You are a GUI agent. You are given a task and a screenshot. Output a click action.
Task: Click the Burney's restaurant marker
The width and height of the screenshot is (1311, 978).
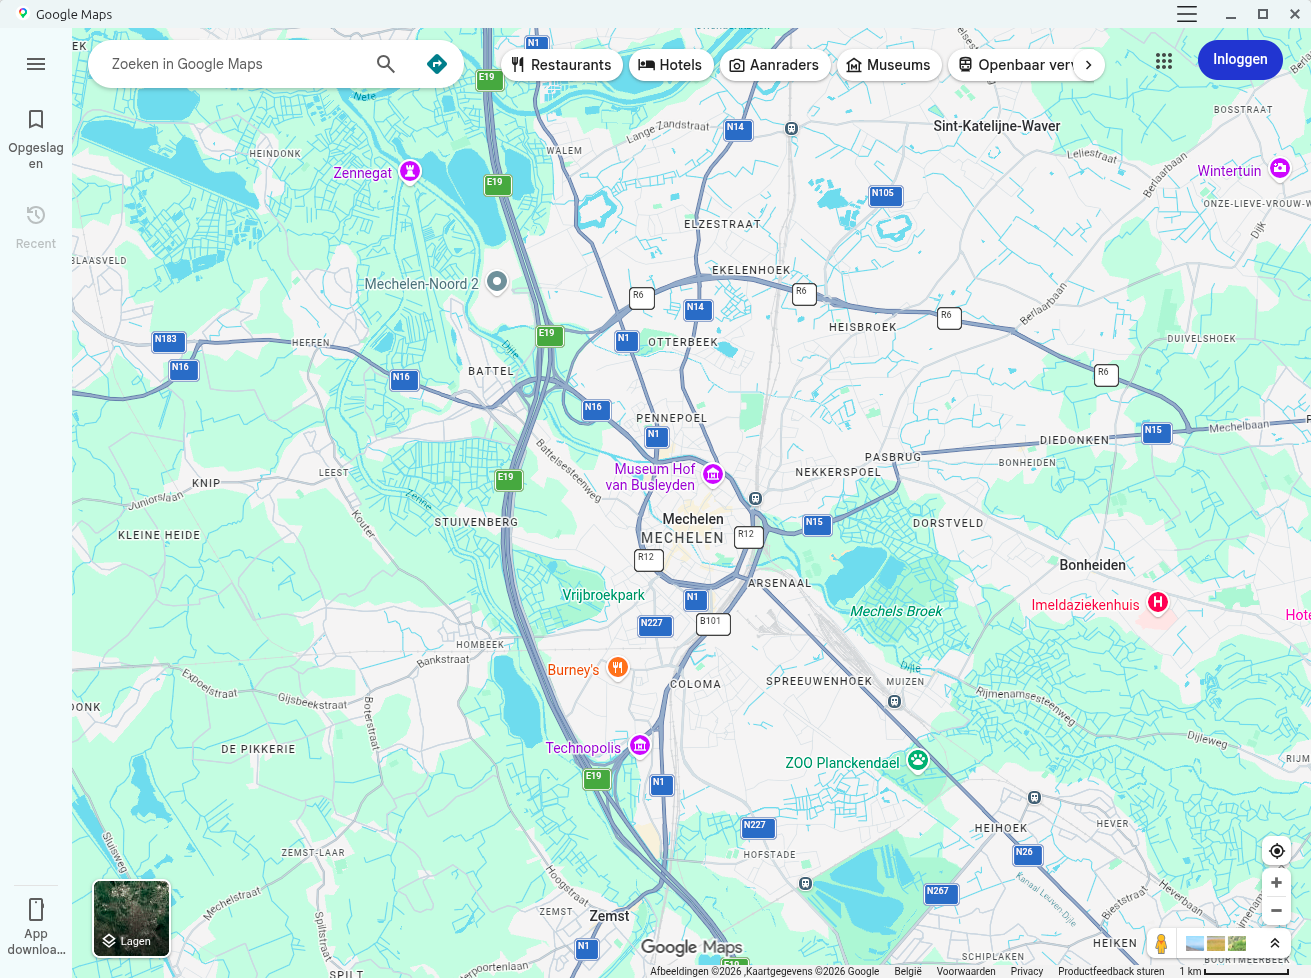pyautogui.click(x=618, y=667)
